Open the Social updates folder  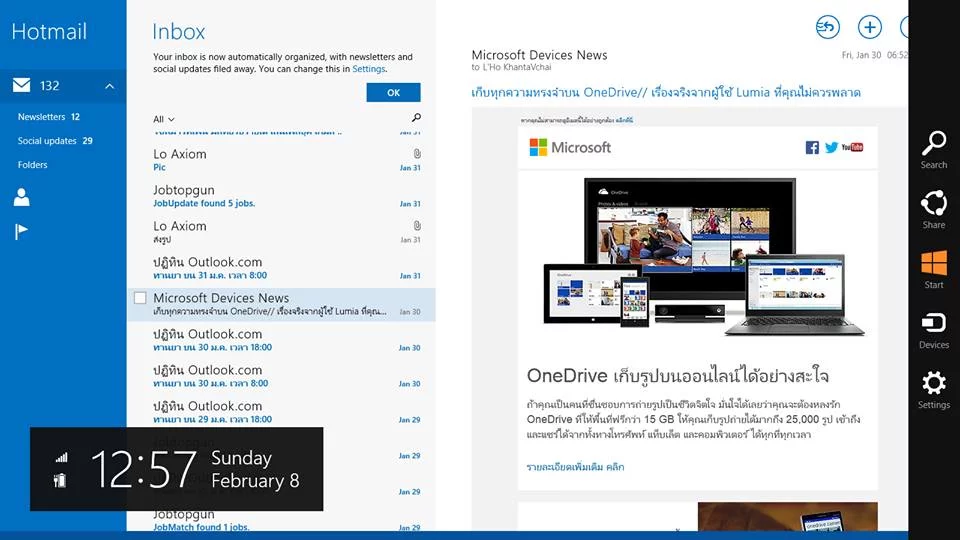[x=54, y=141]
